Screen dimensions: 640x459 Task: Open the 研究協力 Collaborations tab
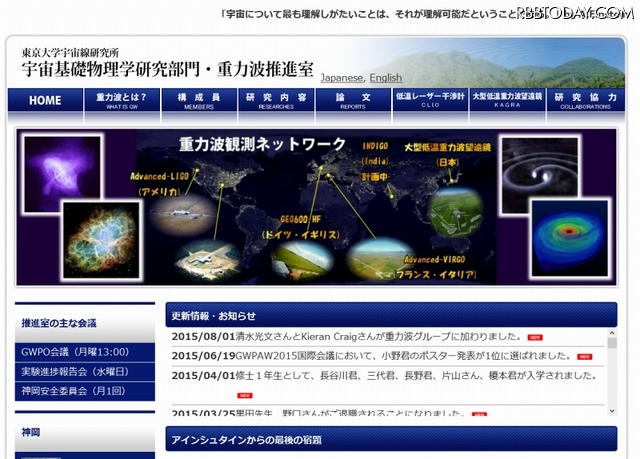pyautogui.click(x=585, y=100)
